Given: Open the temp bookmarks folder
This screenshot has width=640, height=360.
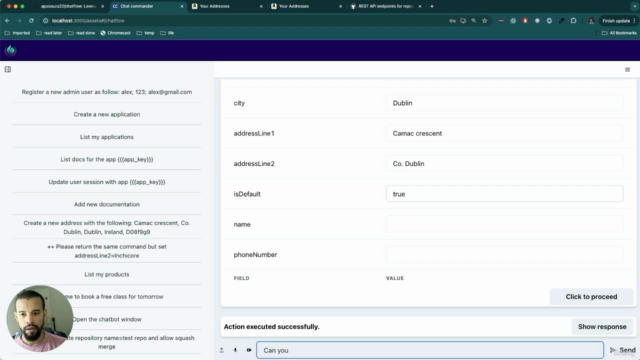Looking at the screenshot, I should [145, 33].
